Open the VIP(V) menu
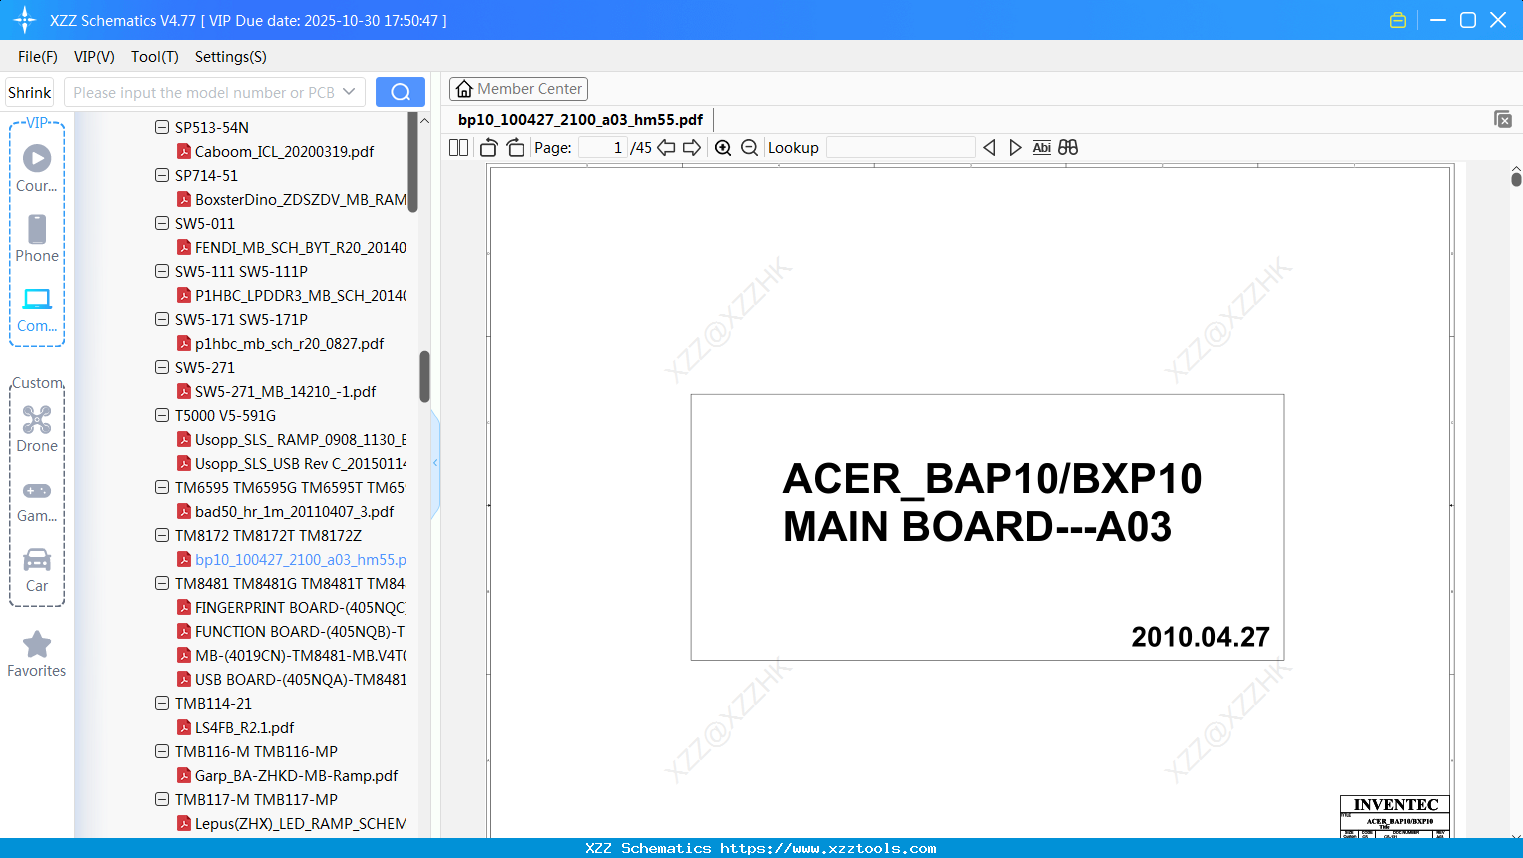 tap(94, 56)
